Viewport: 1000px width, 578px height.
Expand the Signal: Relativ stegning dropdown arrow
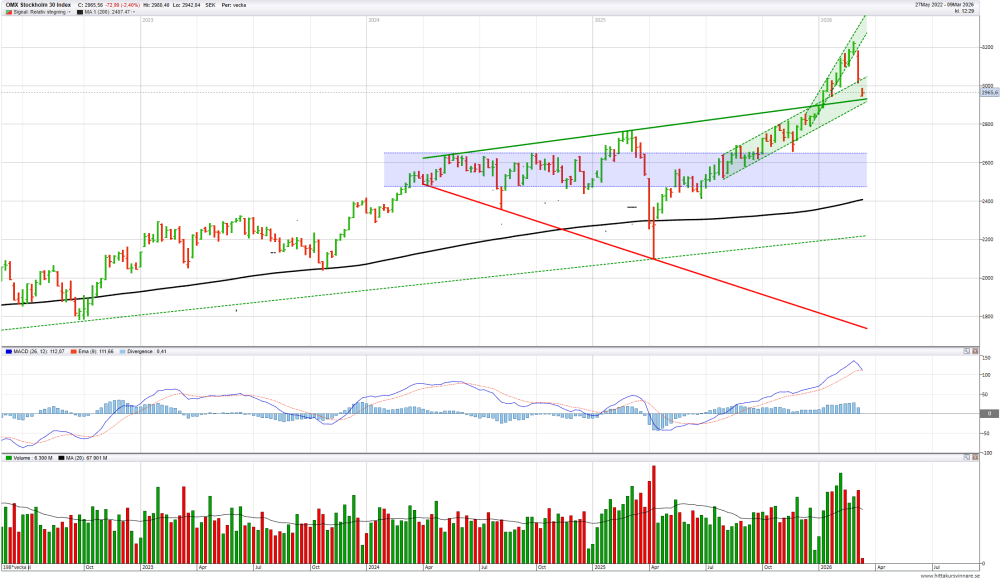(69, 12)
